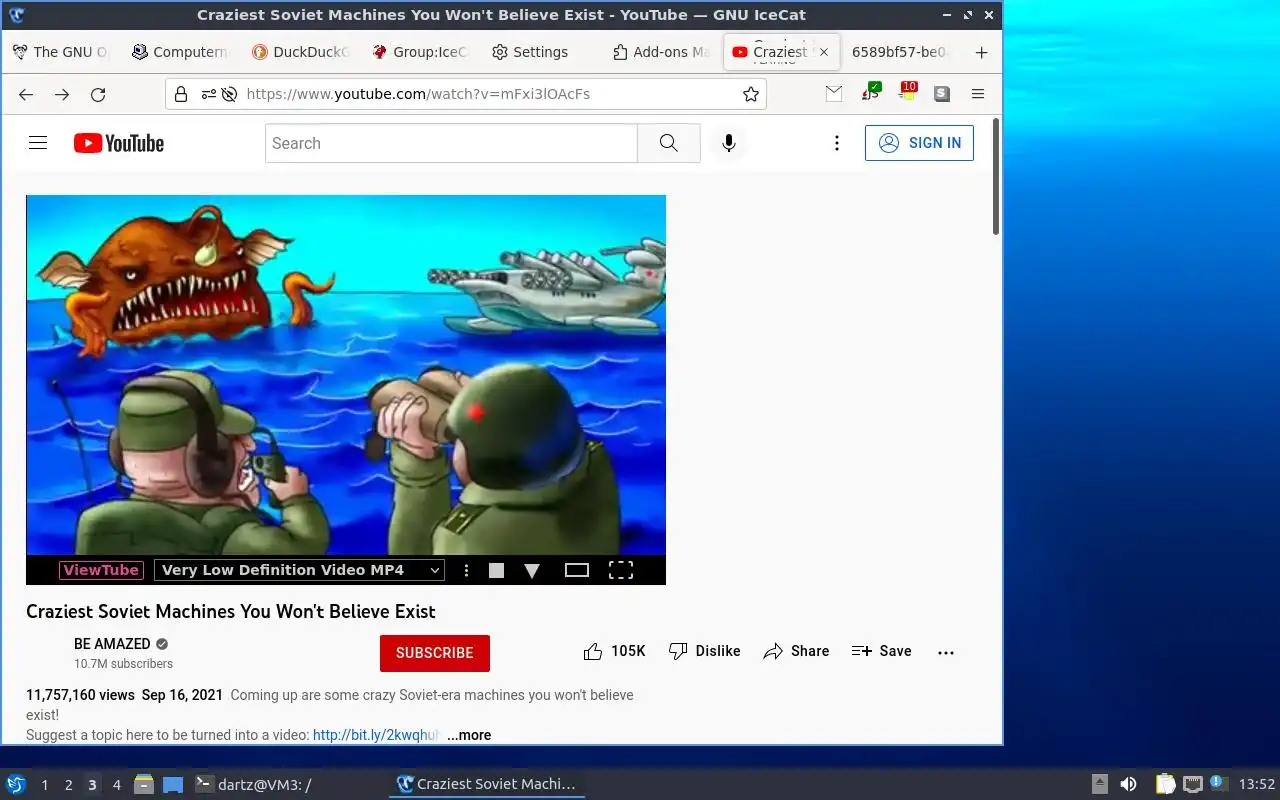Toggle ViewTube widescreen mode
The width and height of the screenshot is (1280, 800).
pos(577,570)
